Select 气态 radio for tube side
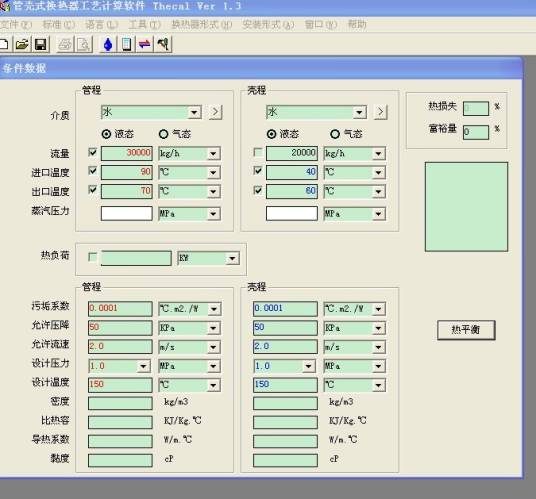Viewport: 536px width, 499px height. point(163,134)
